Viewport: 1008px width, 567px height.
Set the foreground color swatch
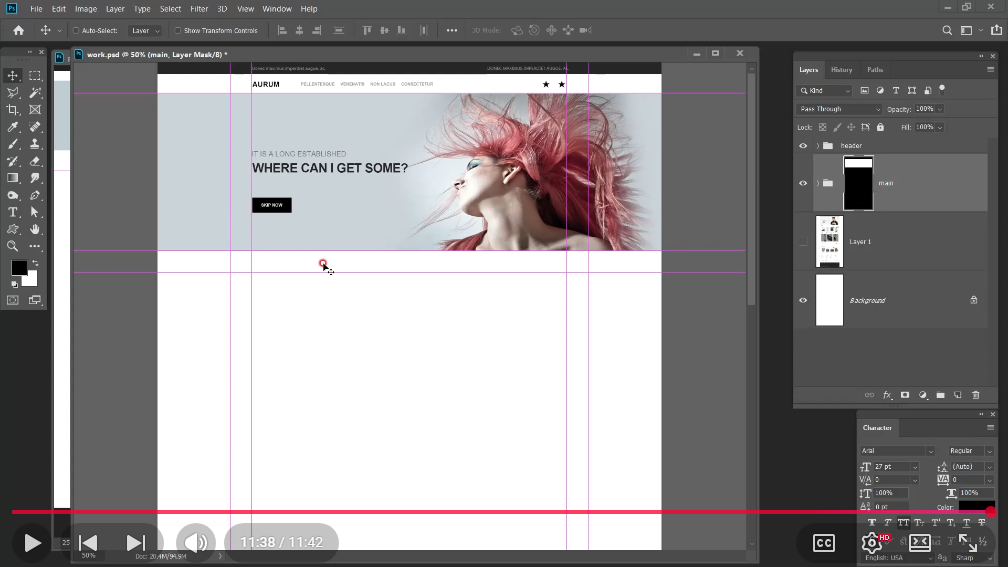(19, 267)
